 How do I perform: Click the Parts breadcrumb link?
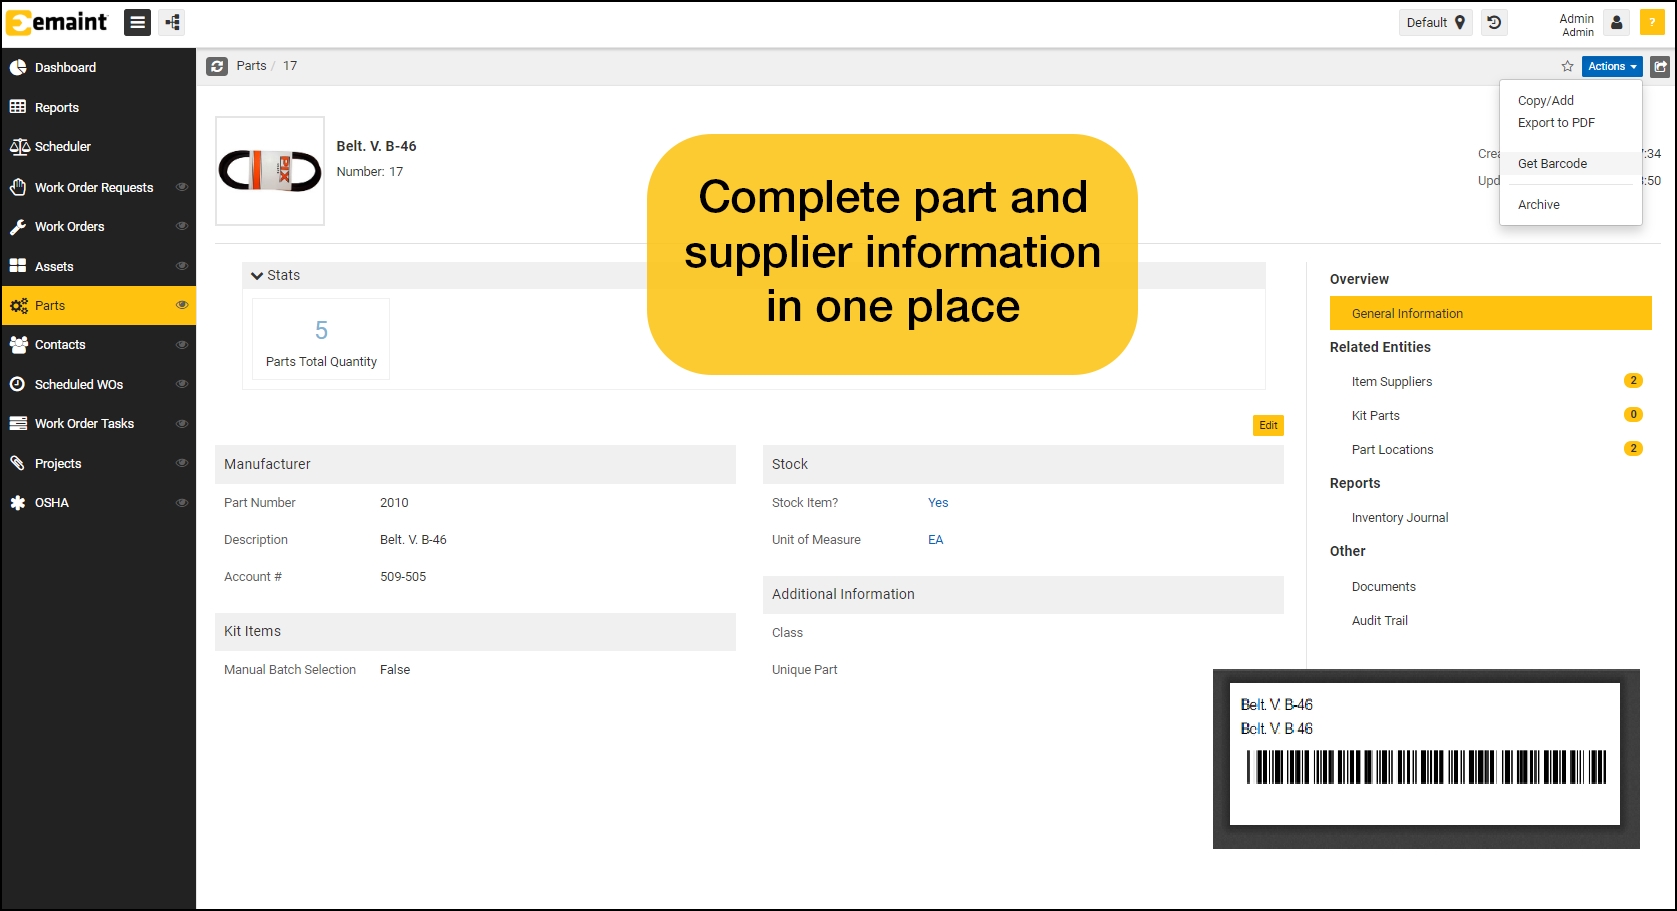point(251,66)
